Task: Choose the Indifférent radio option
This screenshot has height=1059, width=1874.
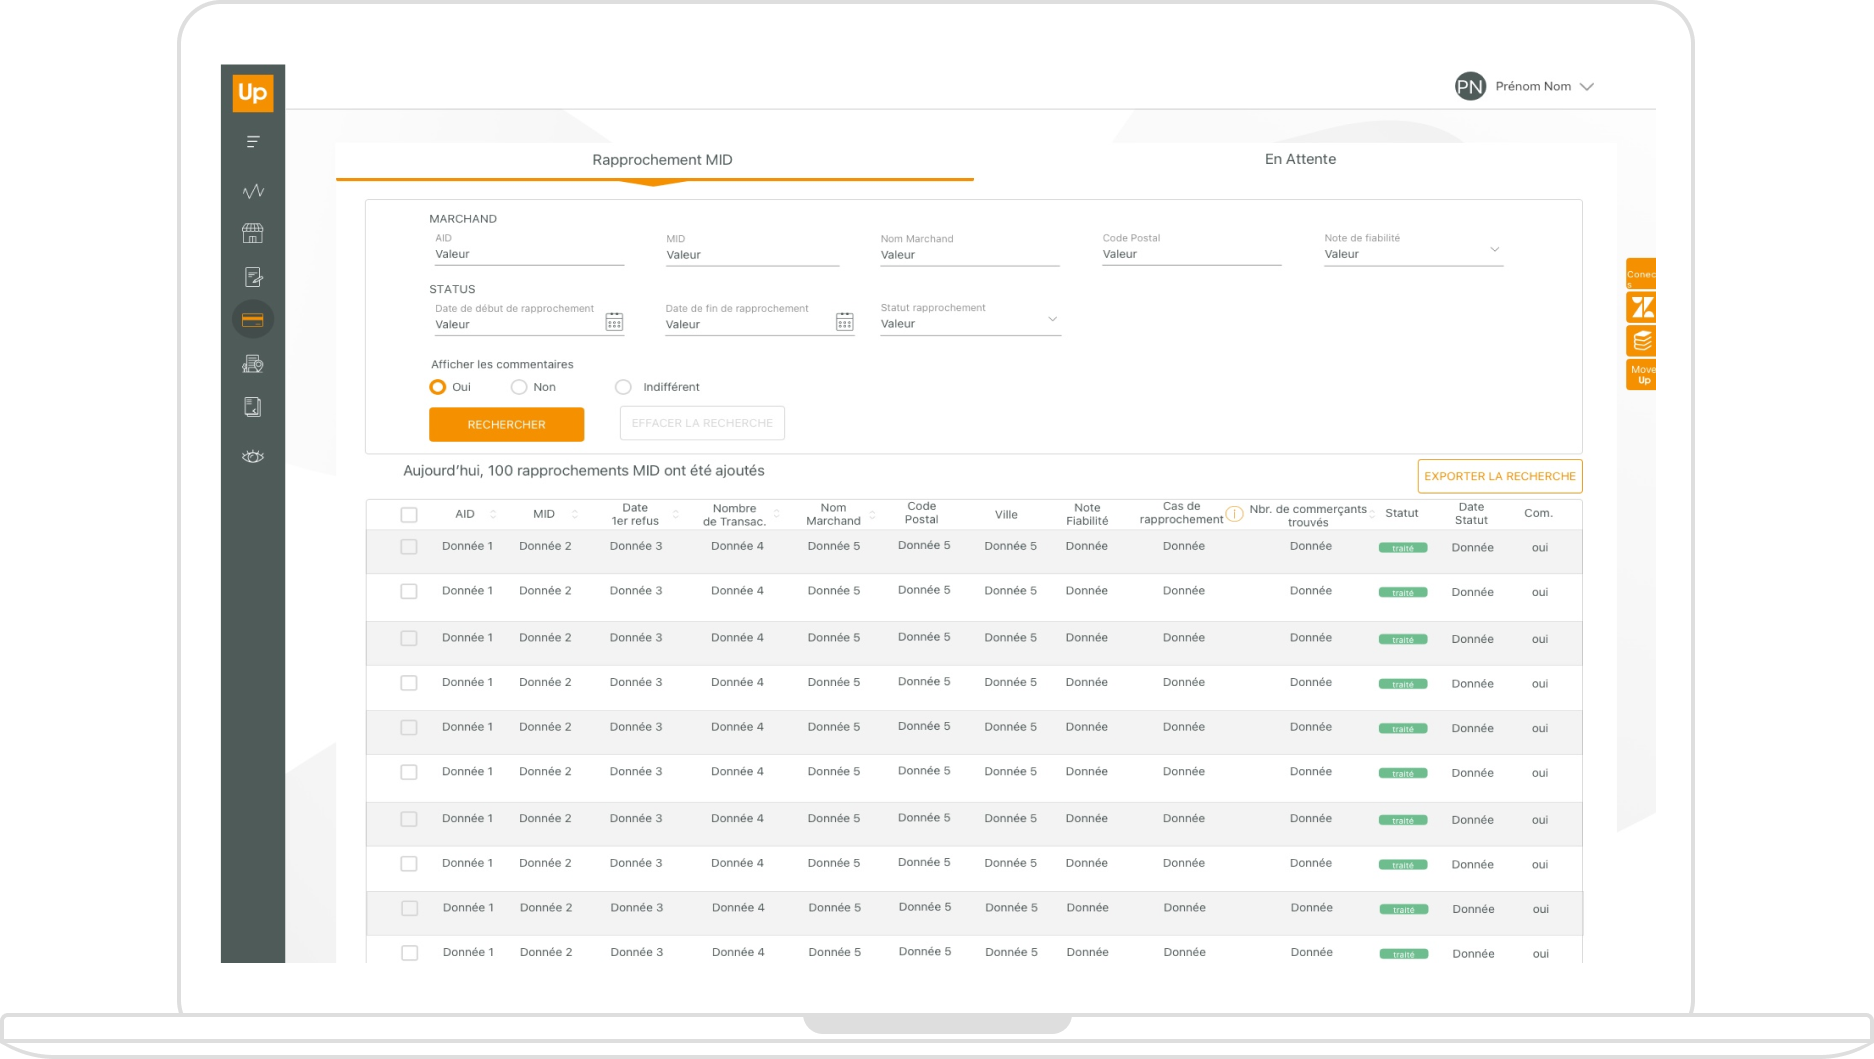Action: point(623,387)
